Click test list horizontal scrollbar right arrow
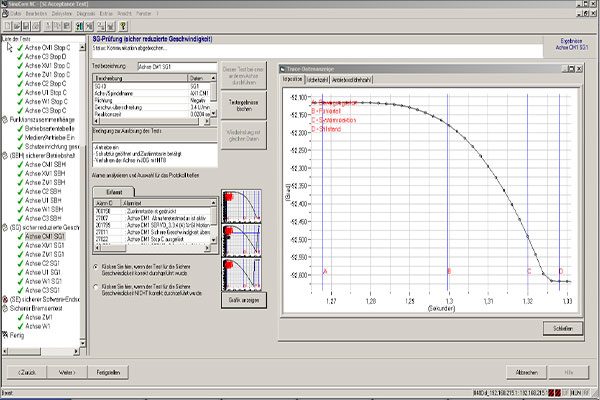Viewport: 600px width, 400px height. click(76, 351)
